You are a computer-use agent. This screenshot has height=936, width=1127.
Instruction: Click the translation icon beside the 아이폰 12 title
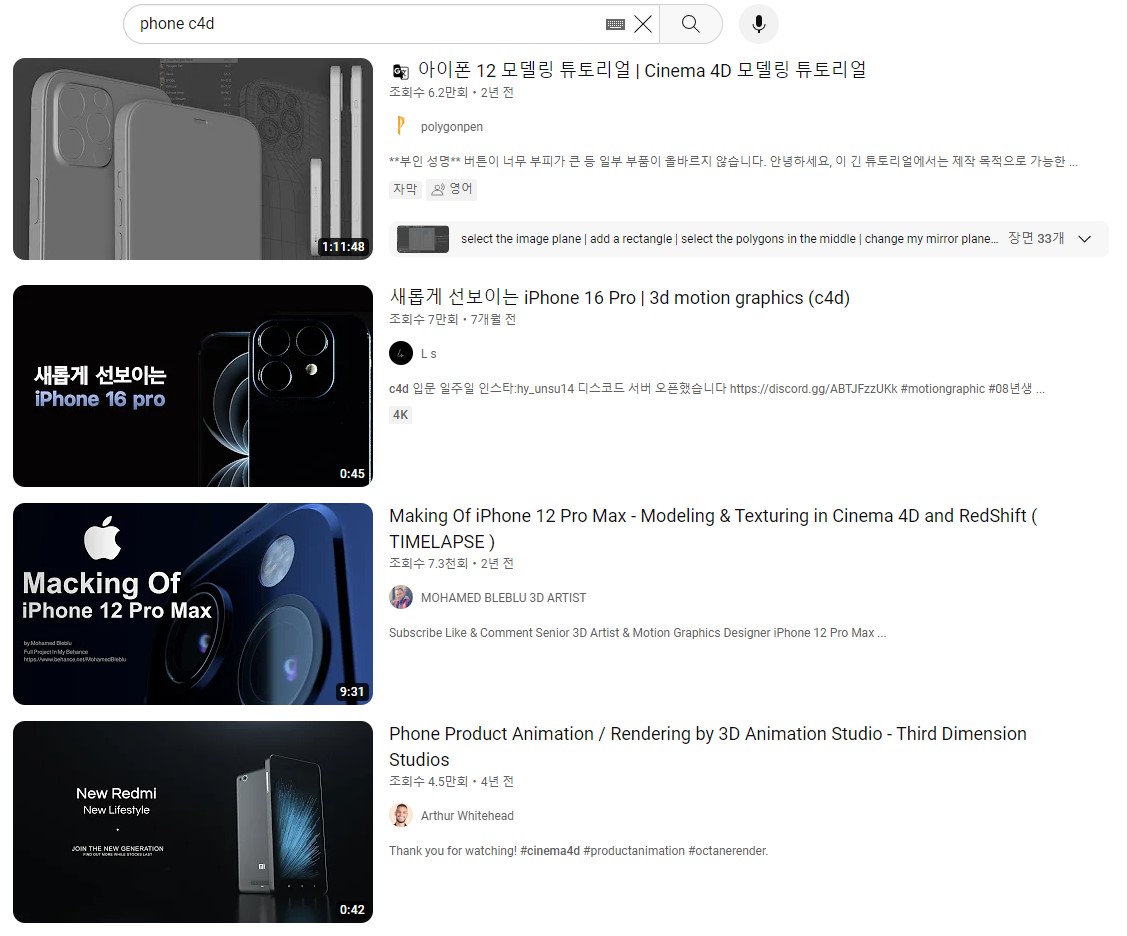pos(400,71)
